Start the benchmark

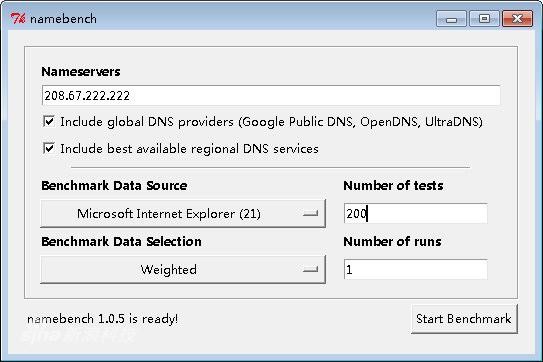[x=464, y=319]
